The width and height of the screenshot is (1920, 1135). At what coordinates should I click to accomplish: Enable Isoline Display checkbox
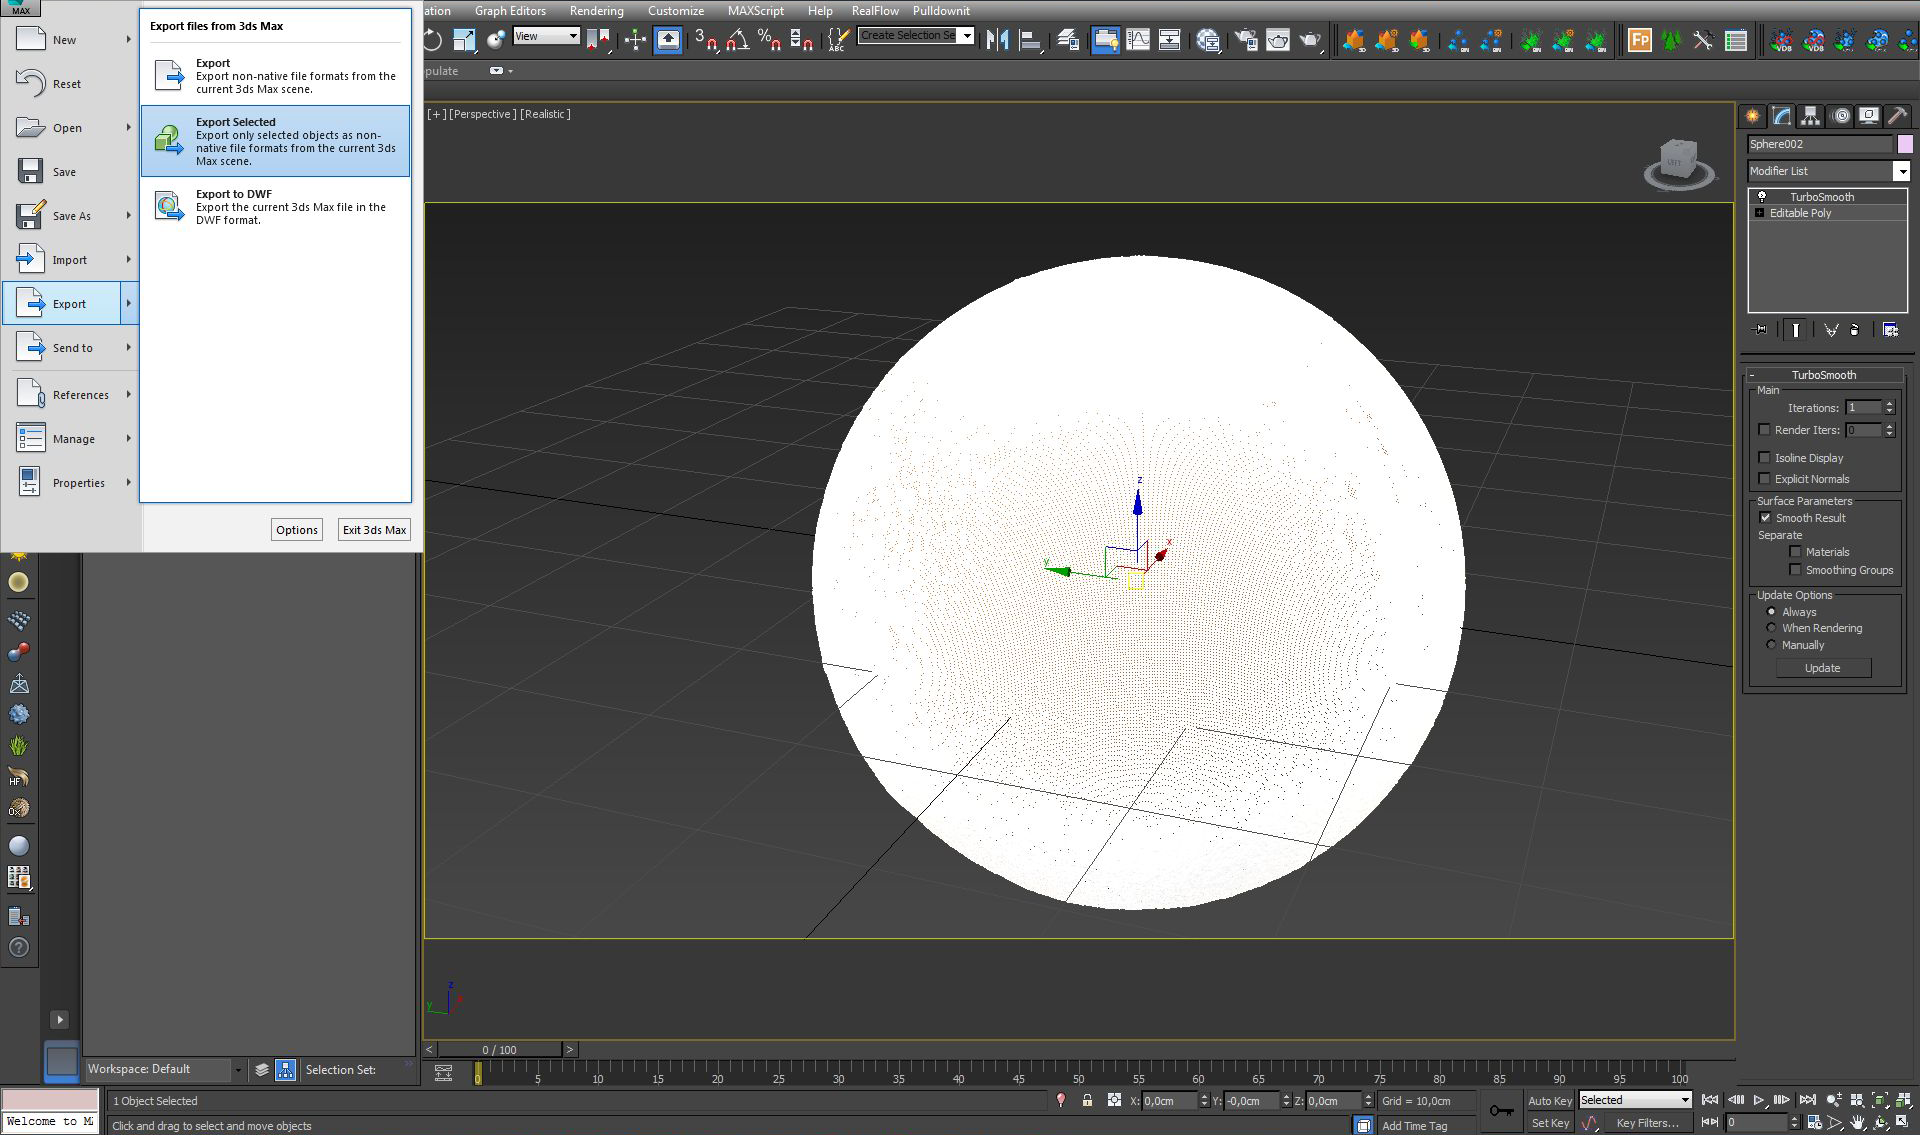1765,458
